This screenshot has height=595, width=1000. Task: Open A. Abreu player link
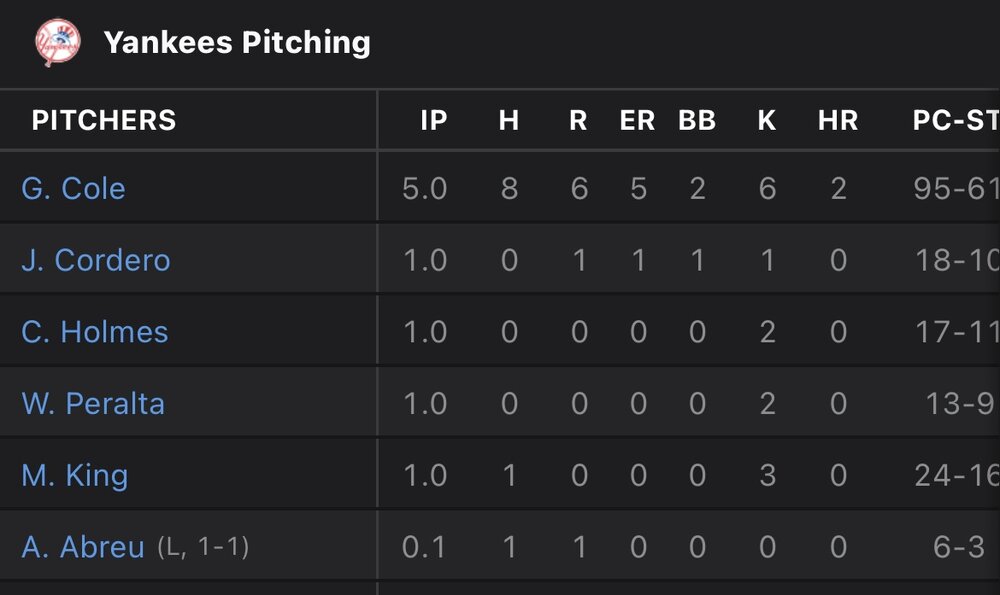(83, 547)
